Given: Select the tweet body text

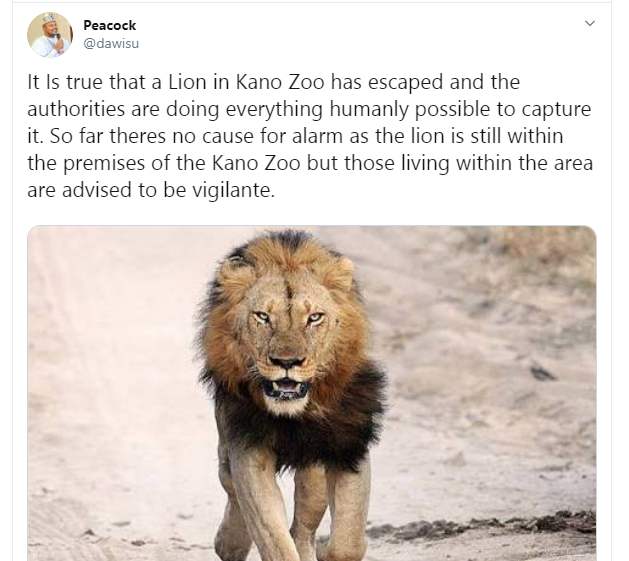Looking at the screenshot, I should pos(310,136).
